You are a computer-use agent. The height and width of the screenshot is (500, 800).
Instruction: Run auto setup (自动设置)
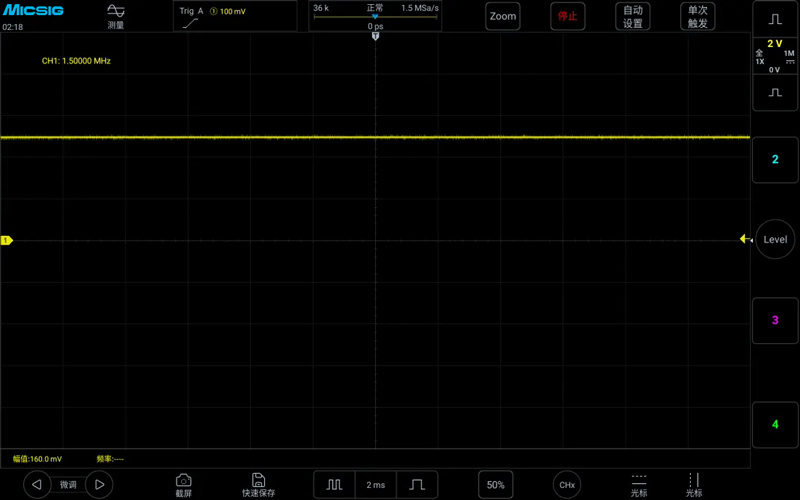[x=633, y=16]
